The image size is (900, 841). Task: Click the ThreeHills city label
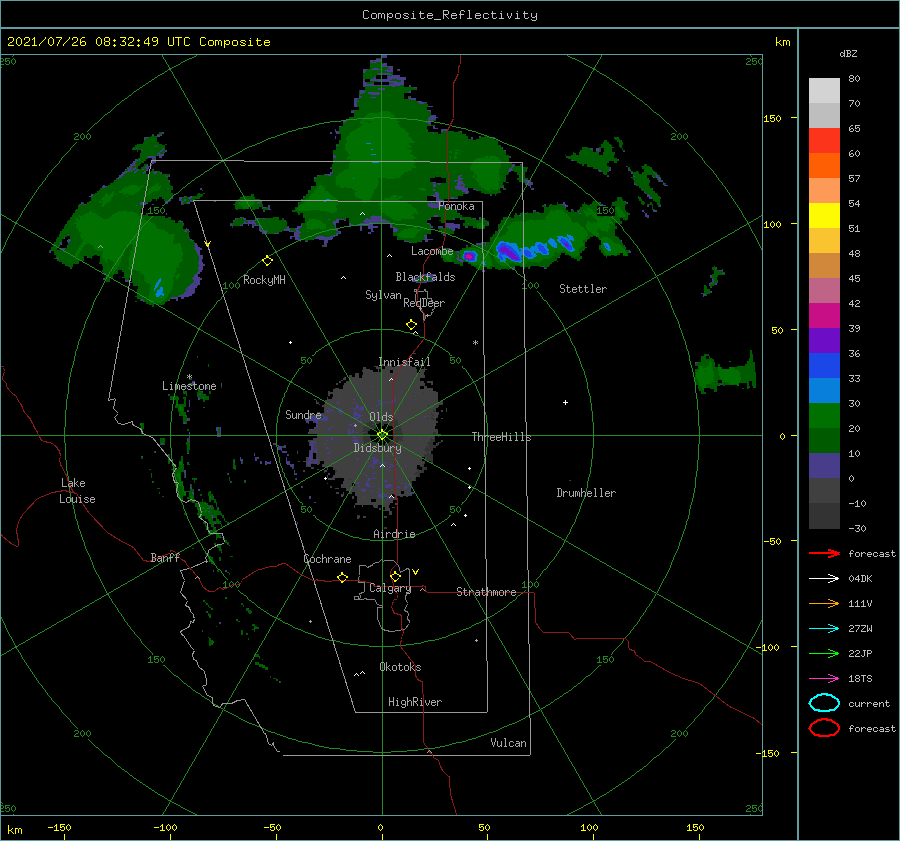(x=501, y=437)
